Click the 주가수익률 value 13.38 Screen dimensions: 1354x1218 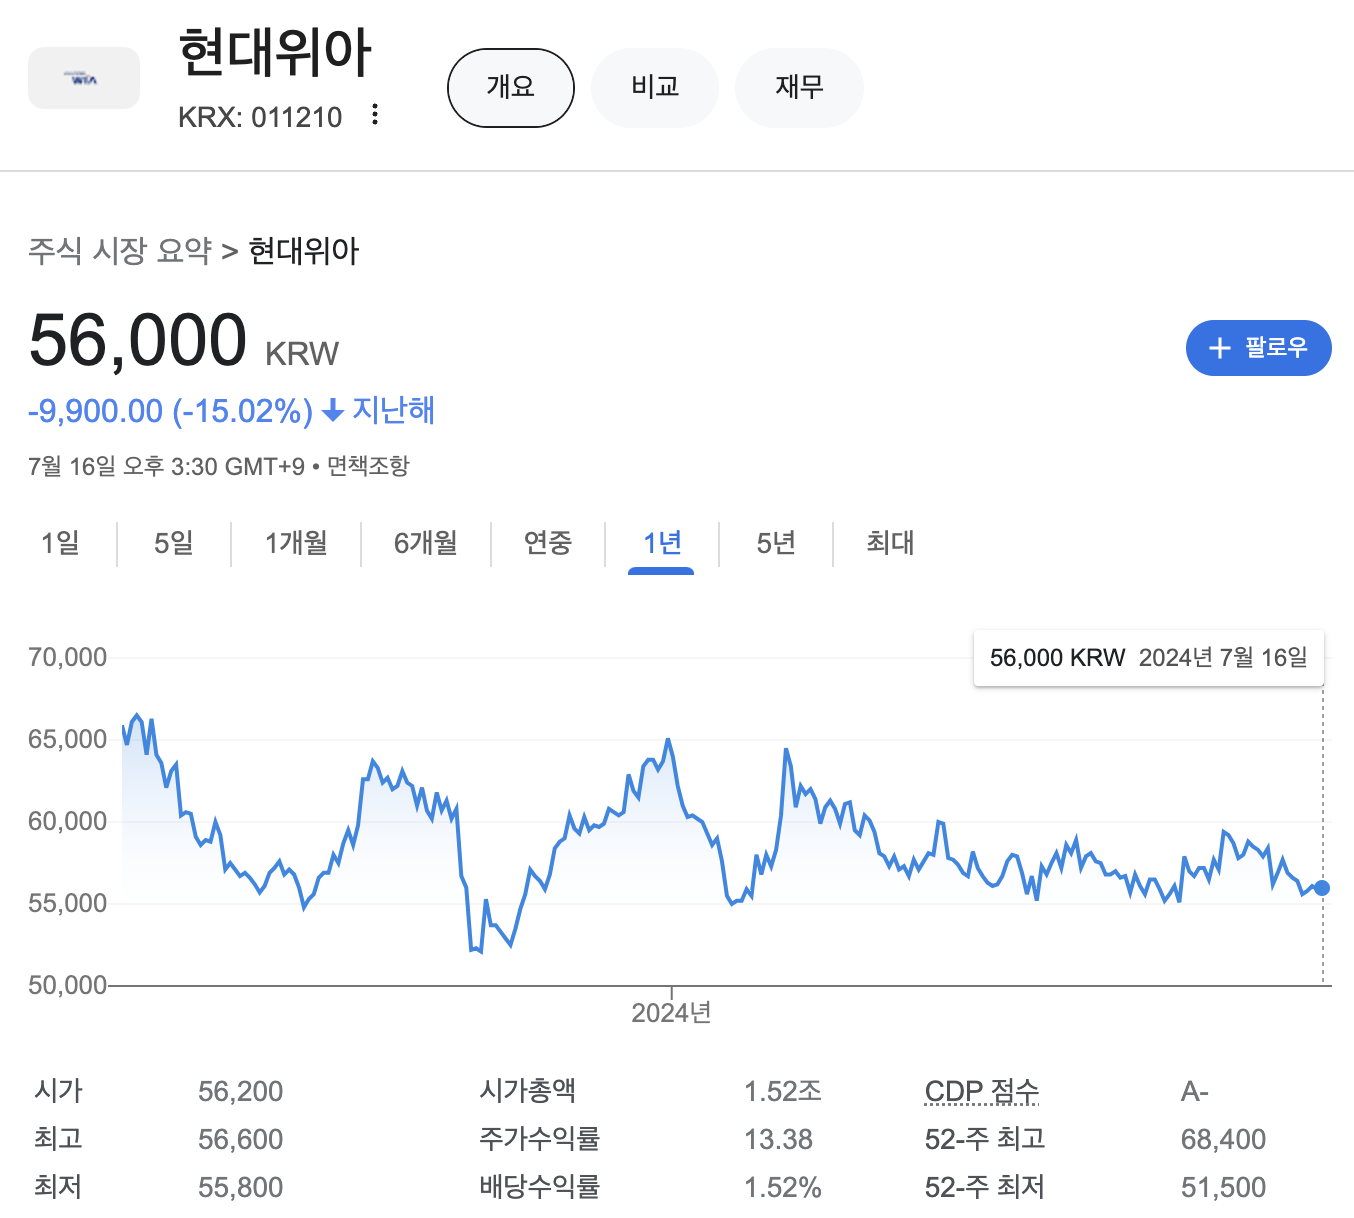click(778, 1139)
